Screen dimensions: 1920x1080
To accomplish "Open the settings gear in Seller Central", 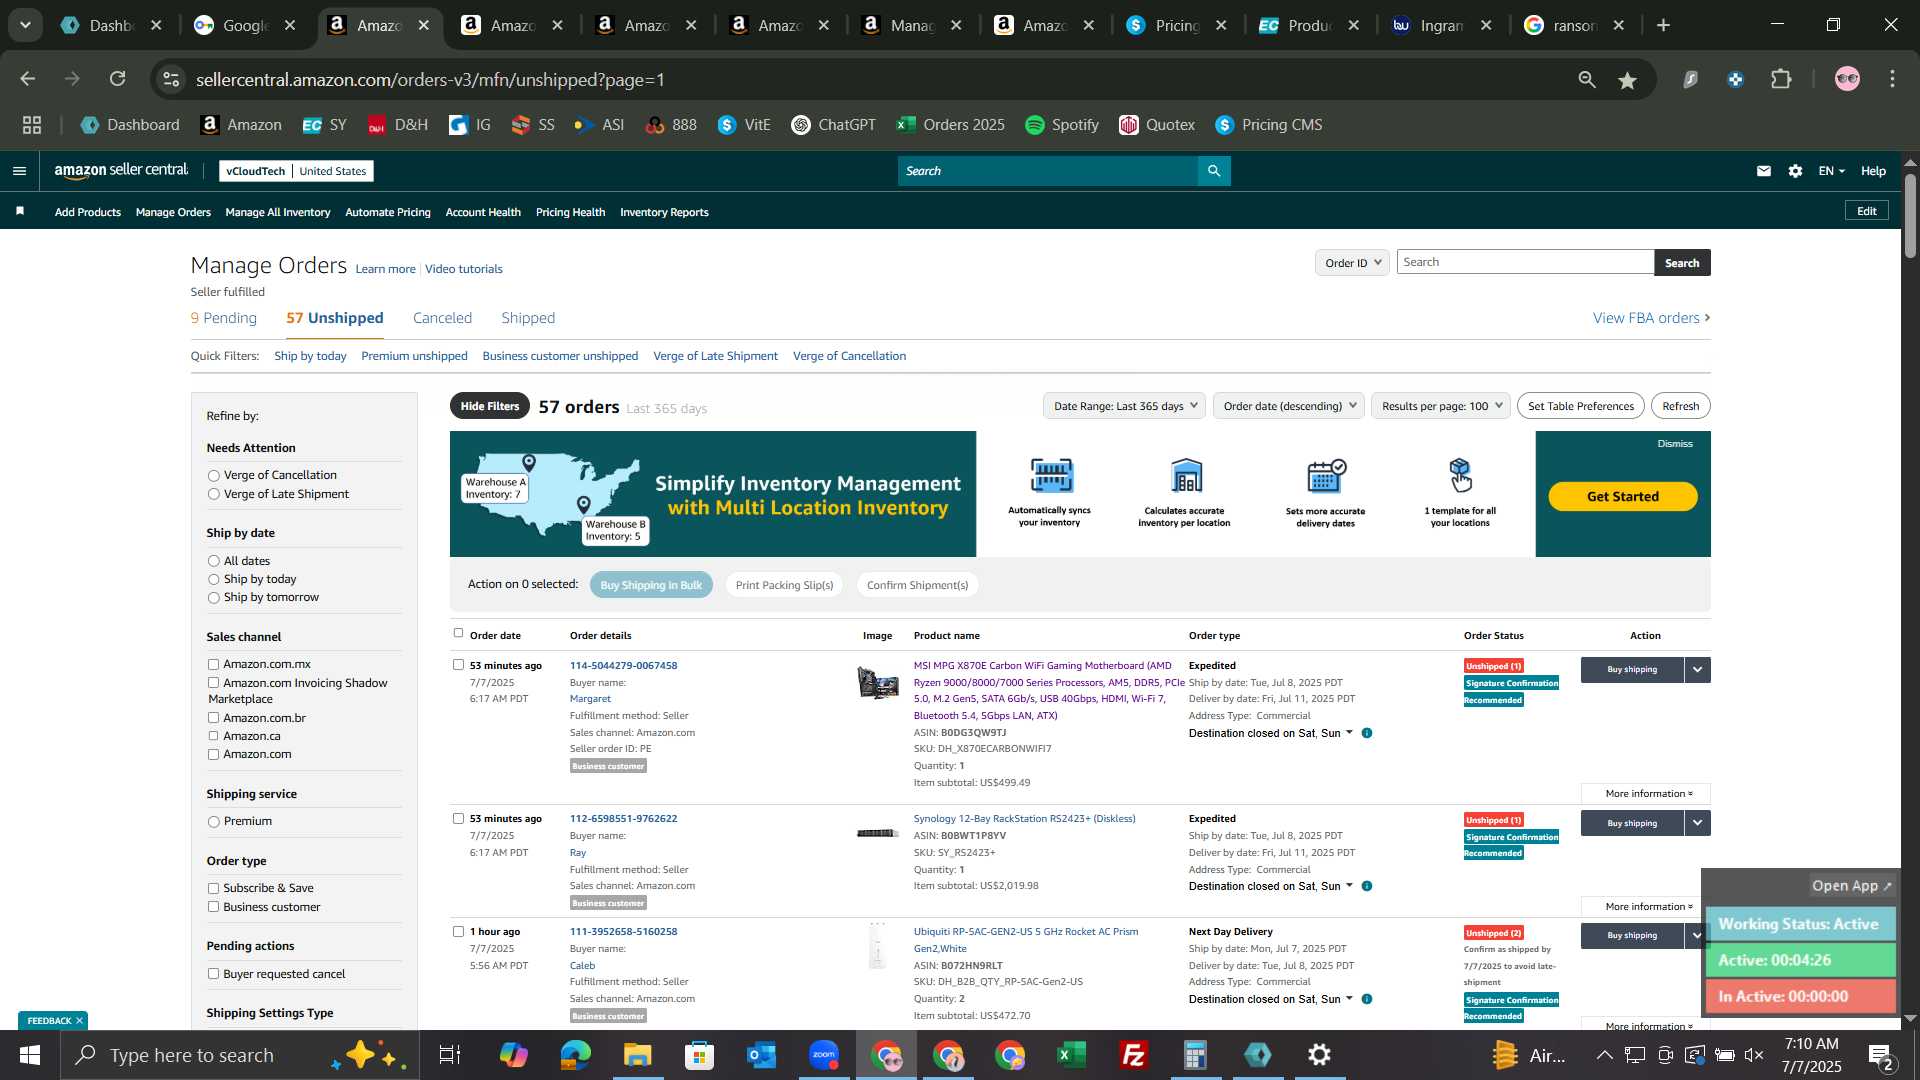I will tap(1796, 171).
